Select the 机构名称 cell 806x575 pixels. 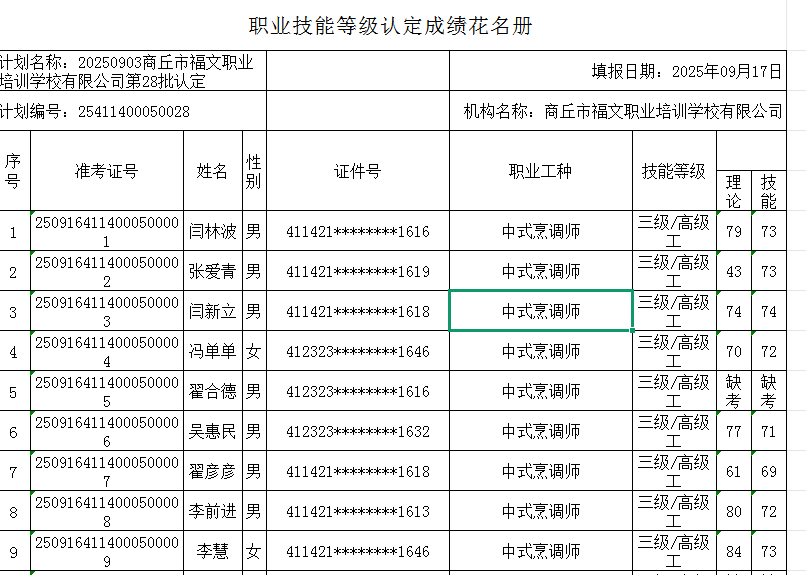click(623, 111)
